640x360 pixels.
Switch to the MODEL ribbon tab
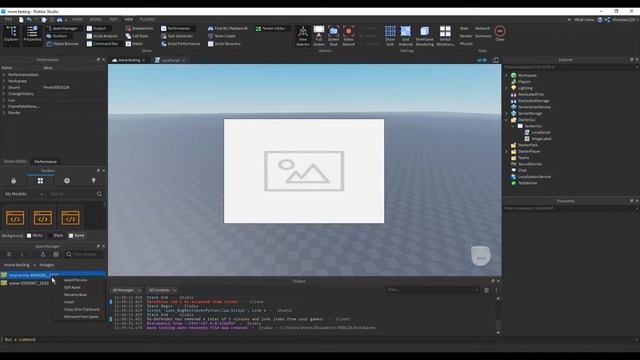coord(96,20)
